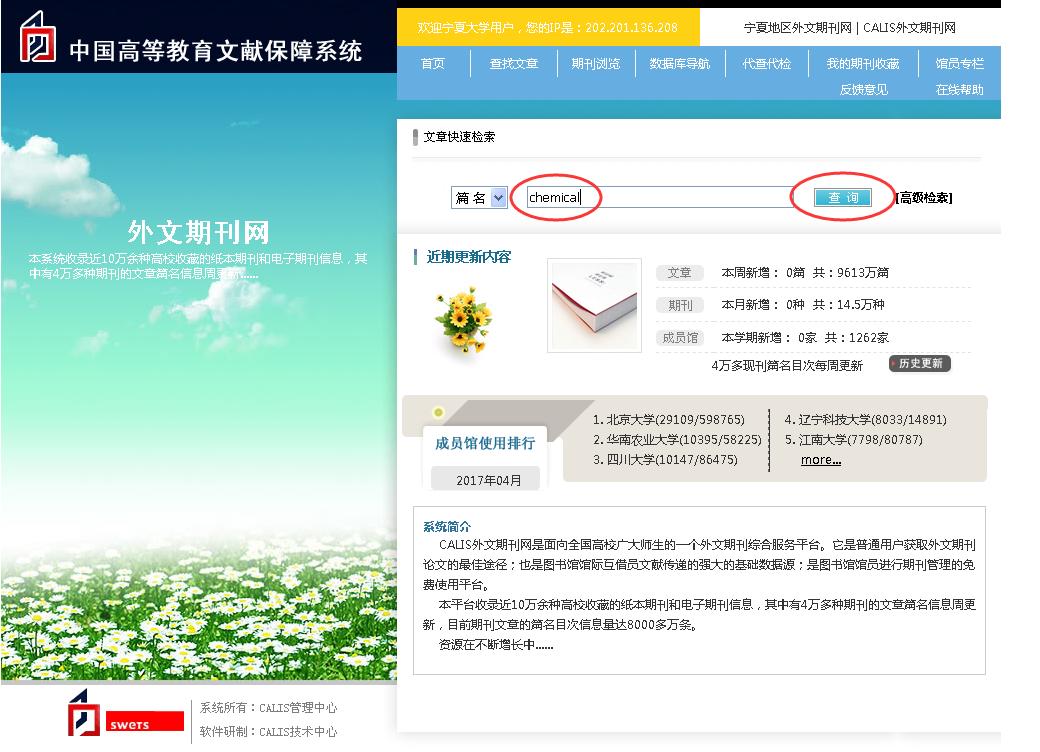Click the sunflower bouquet image
The image size is (1040, 752).
[464, 320]
